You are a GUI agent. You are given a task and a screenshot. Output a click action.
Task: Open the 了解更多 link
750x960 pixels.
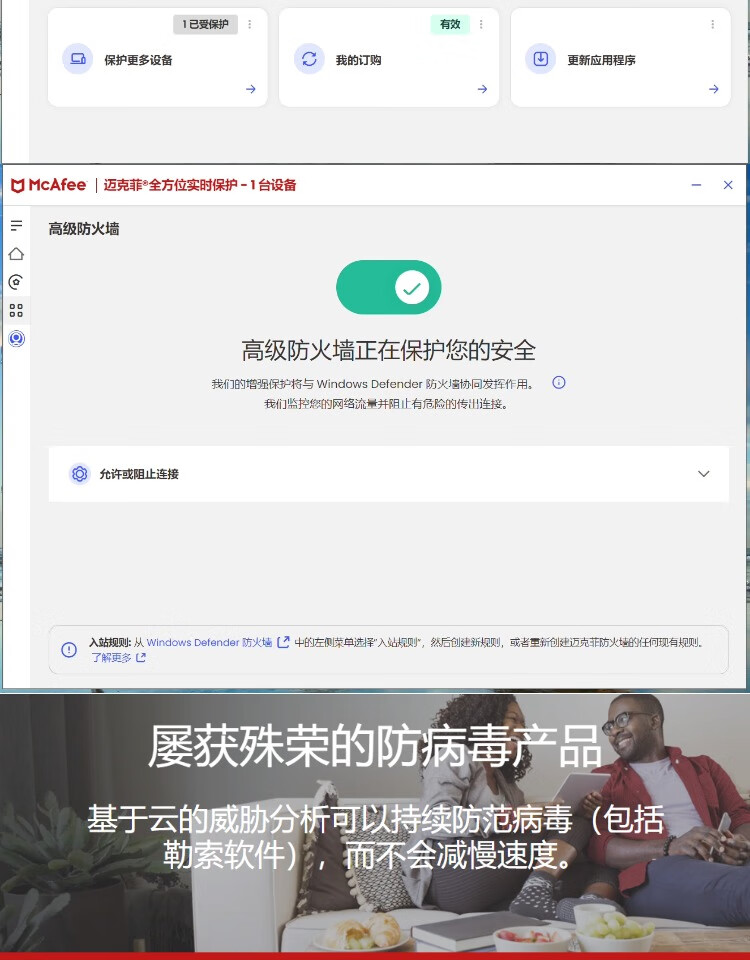pos(111,658)
